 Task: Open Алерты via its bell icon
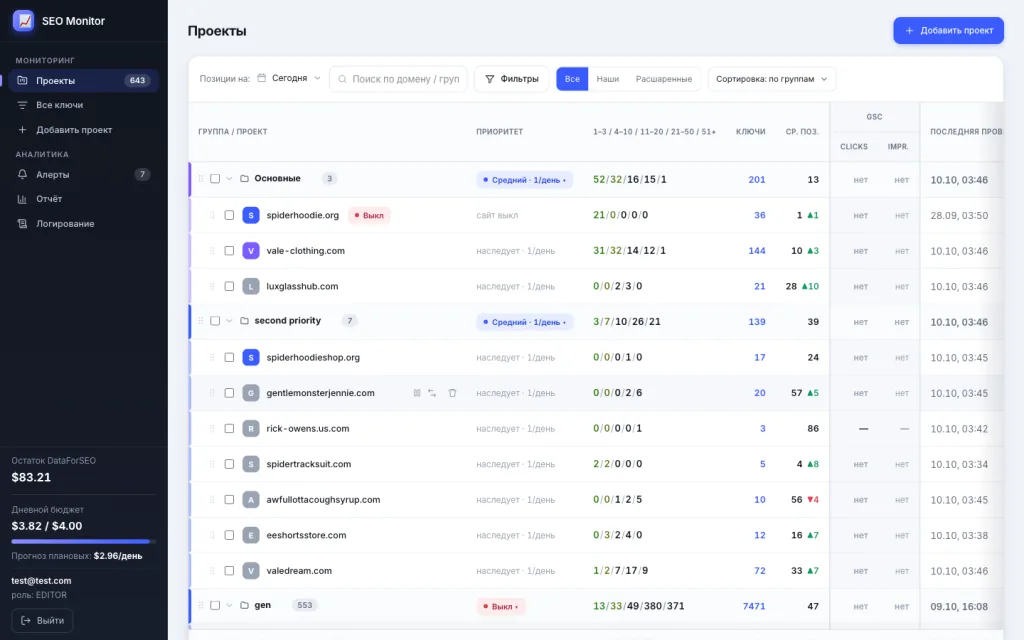[x=22, y=174]
